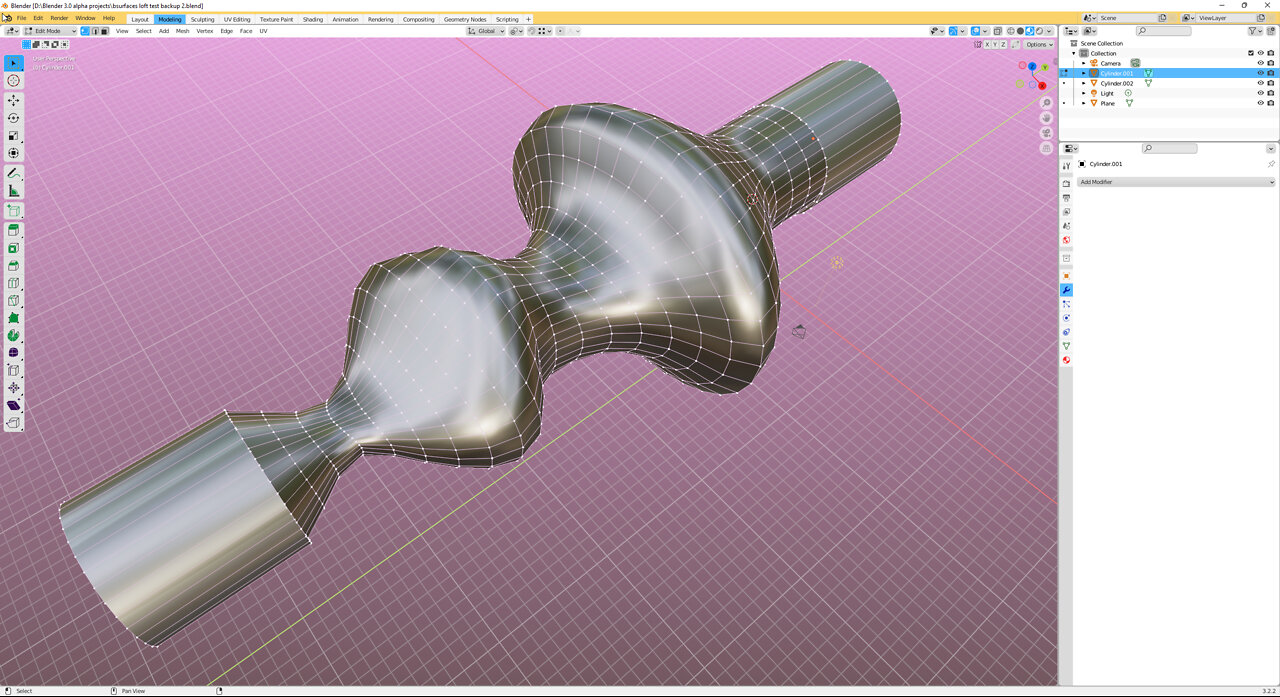Select the Annotate tool
This screenshot has height=697, width=1280.
14,173
